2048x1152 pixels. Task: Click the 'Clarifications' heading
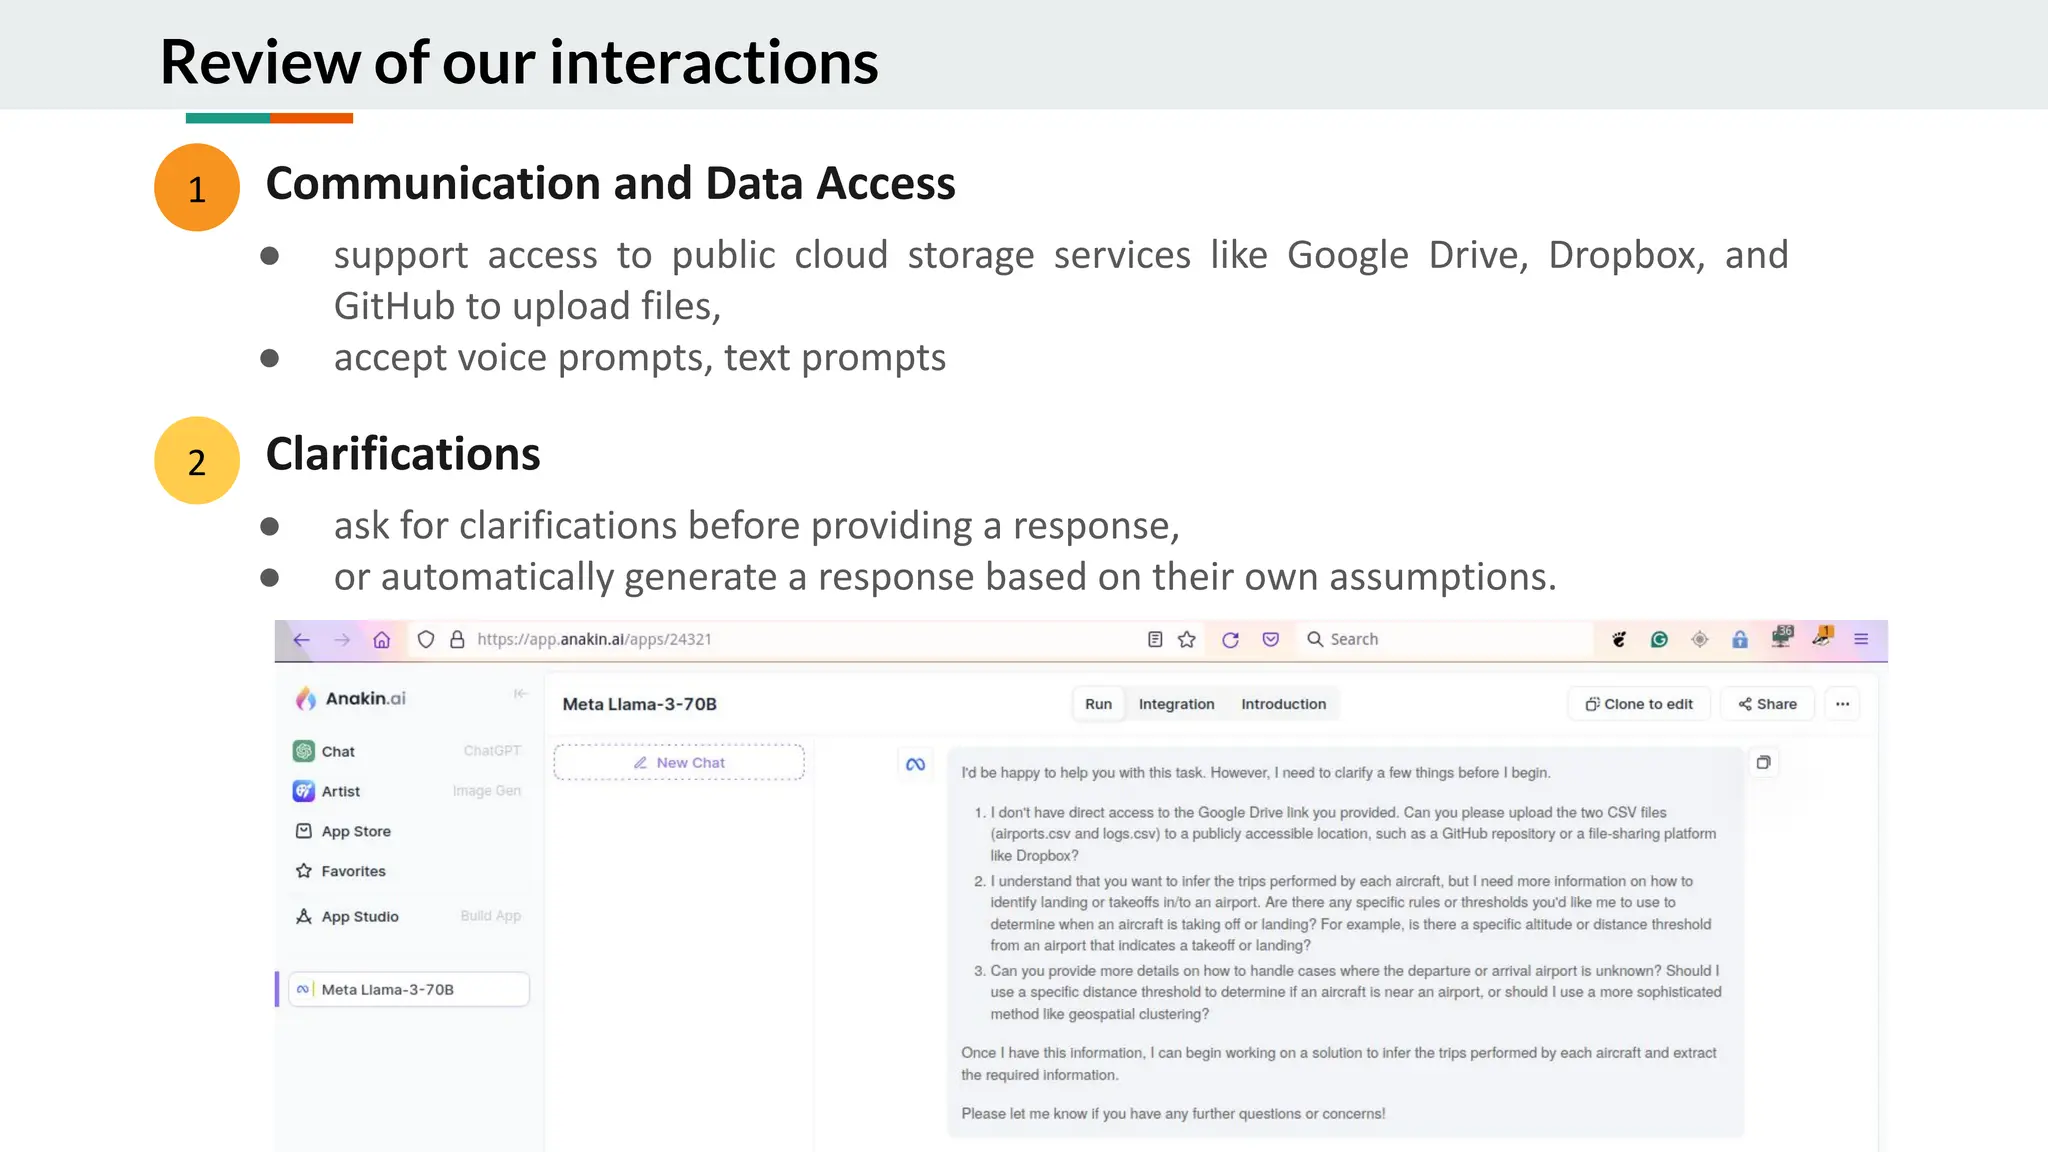tap(403, 454)
